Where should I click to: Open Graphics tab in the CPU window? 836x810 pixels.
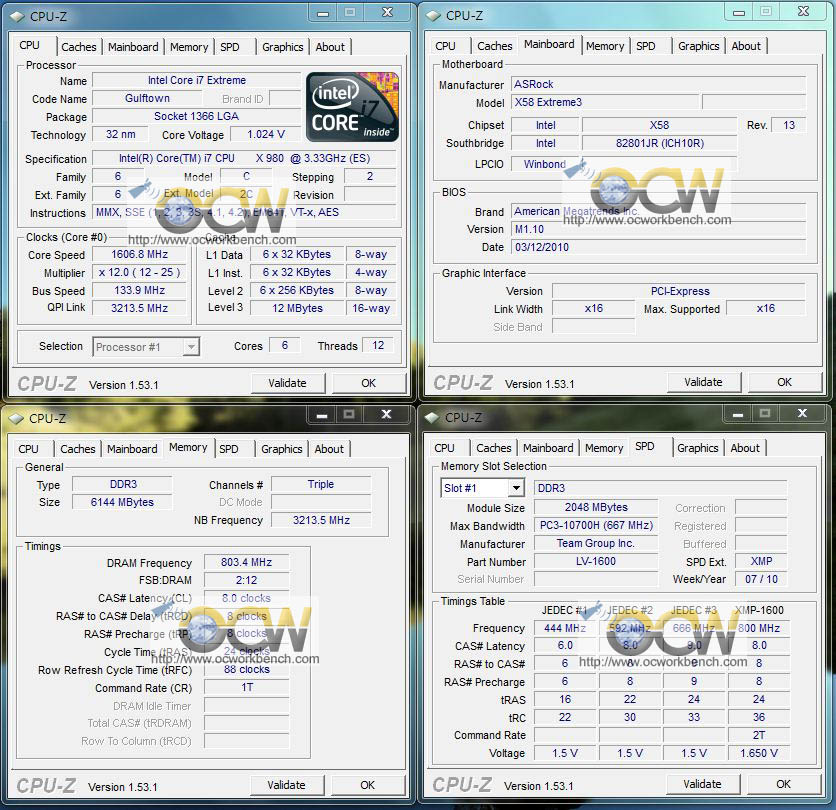coord(283,47)
